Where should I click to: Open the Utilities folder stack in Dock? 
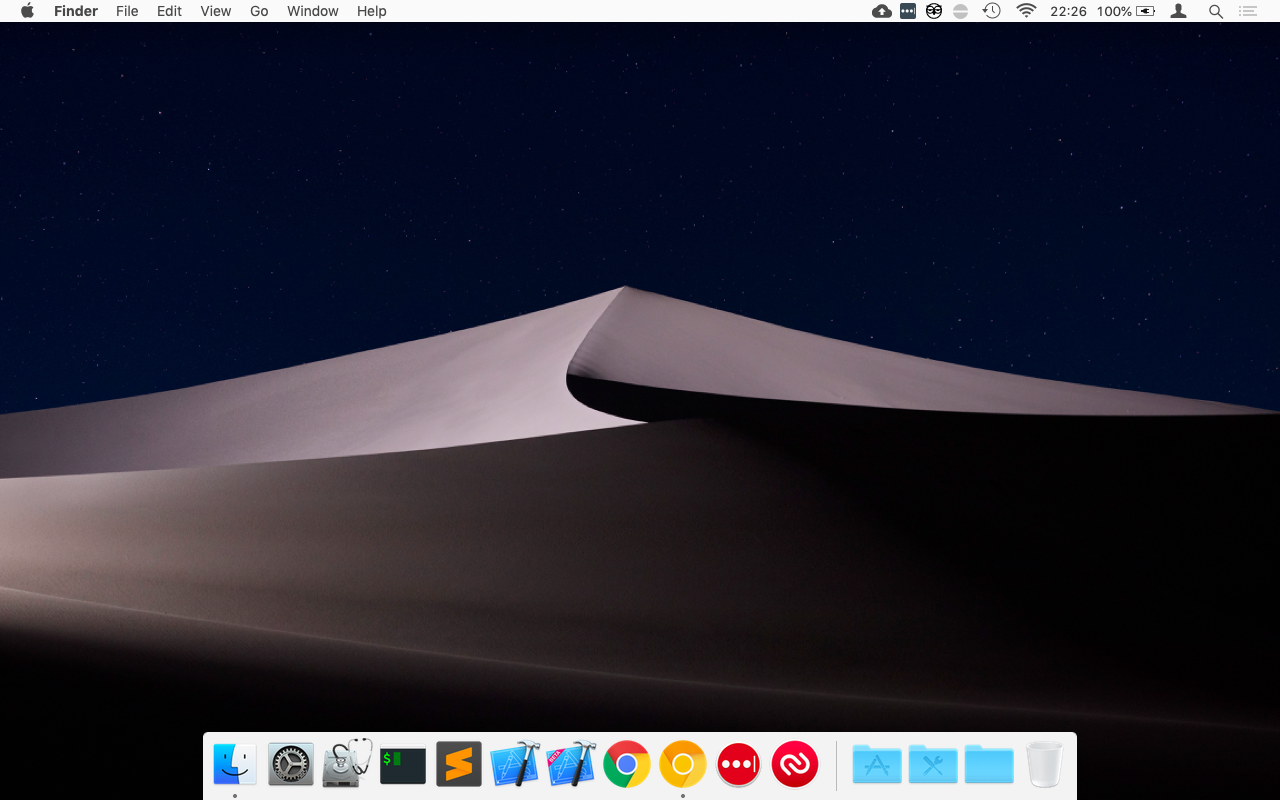pos(933,765)
